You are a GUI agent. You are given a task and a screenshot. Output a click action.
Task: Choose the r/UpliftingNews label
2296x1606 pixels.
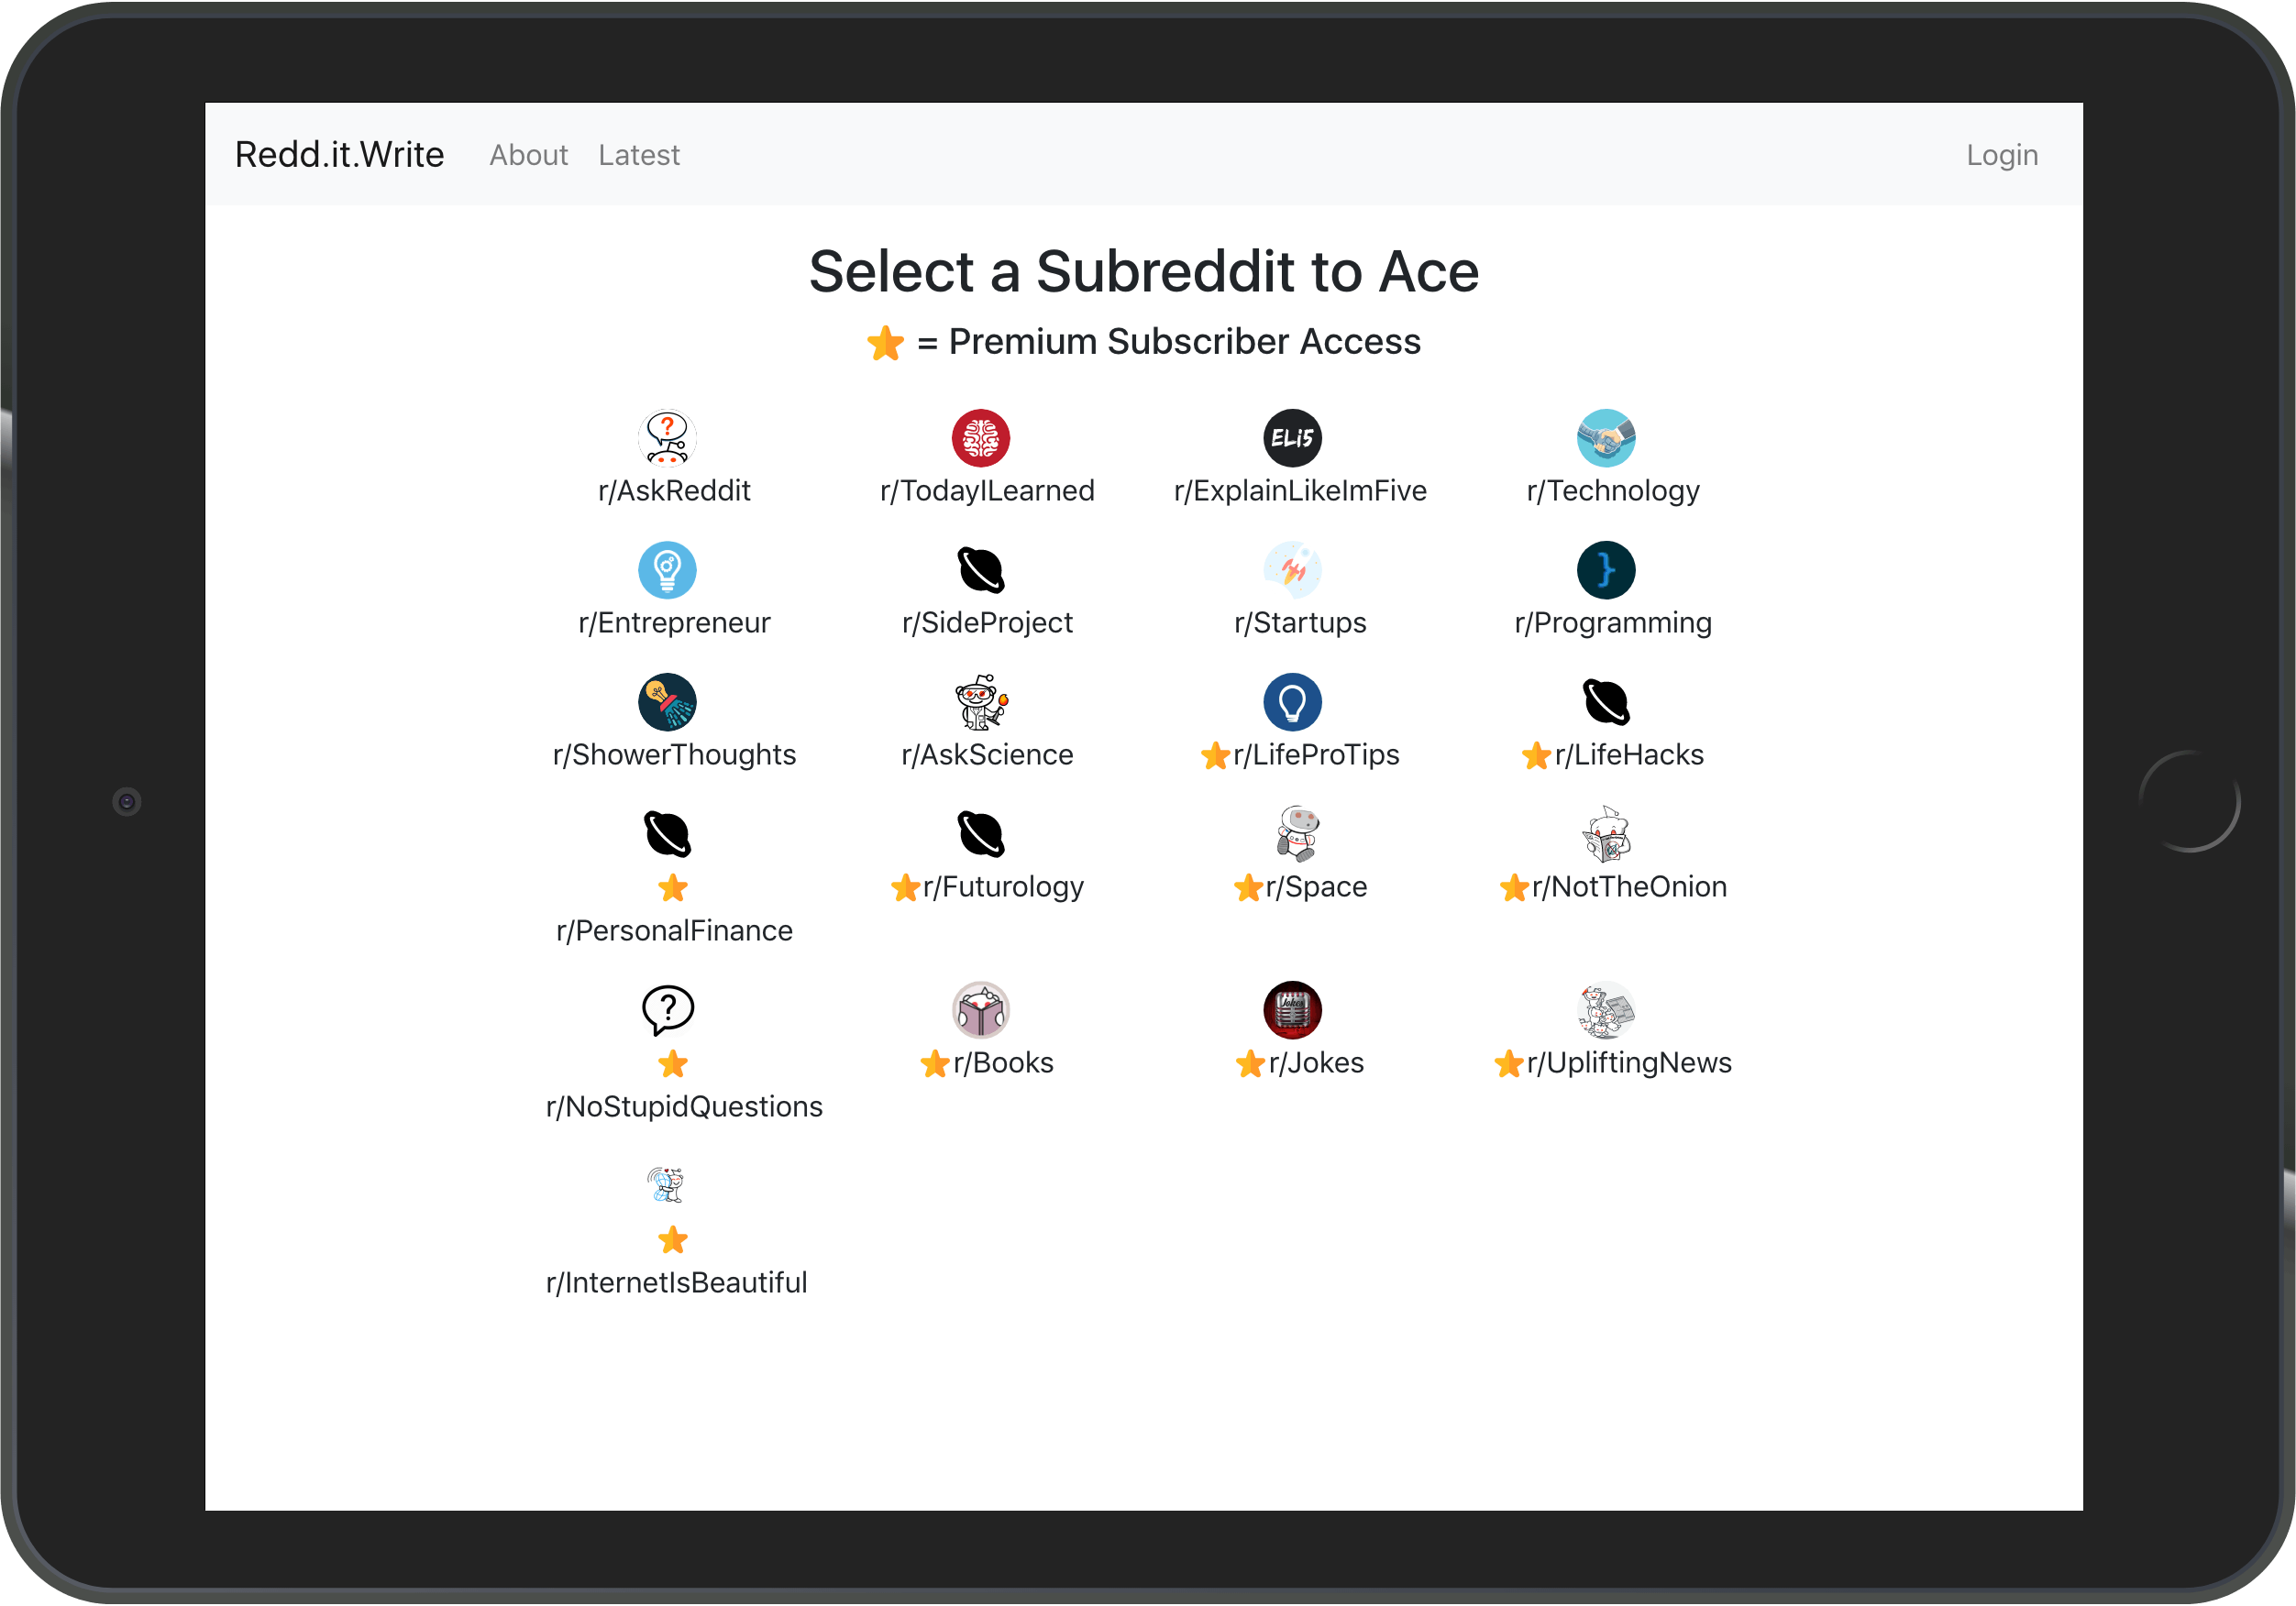(1629, 1063)
